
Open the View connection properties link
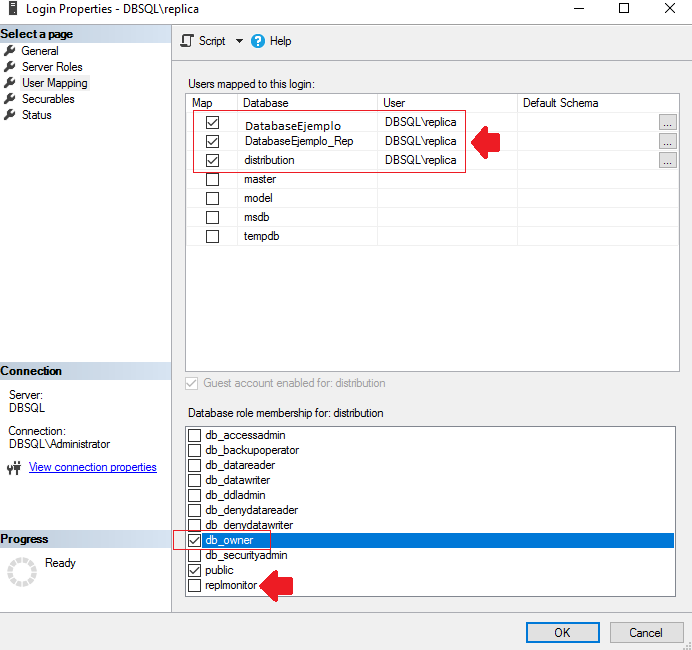pyautogui.click(x=92, y=467)
